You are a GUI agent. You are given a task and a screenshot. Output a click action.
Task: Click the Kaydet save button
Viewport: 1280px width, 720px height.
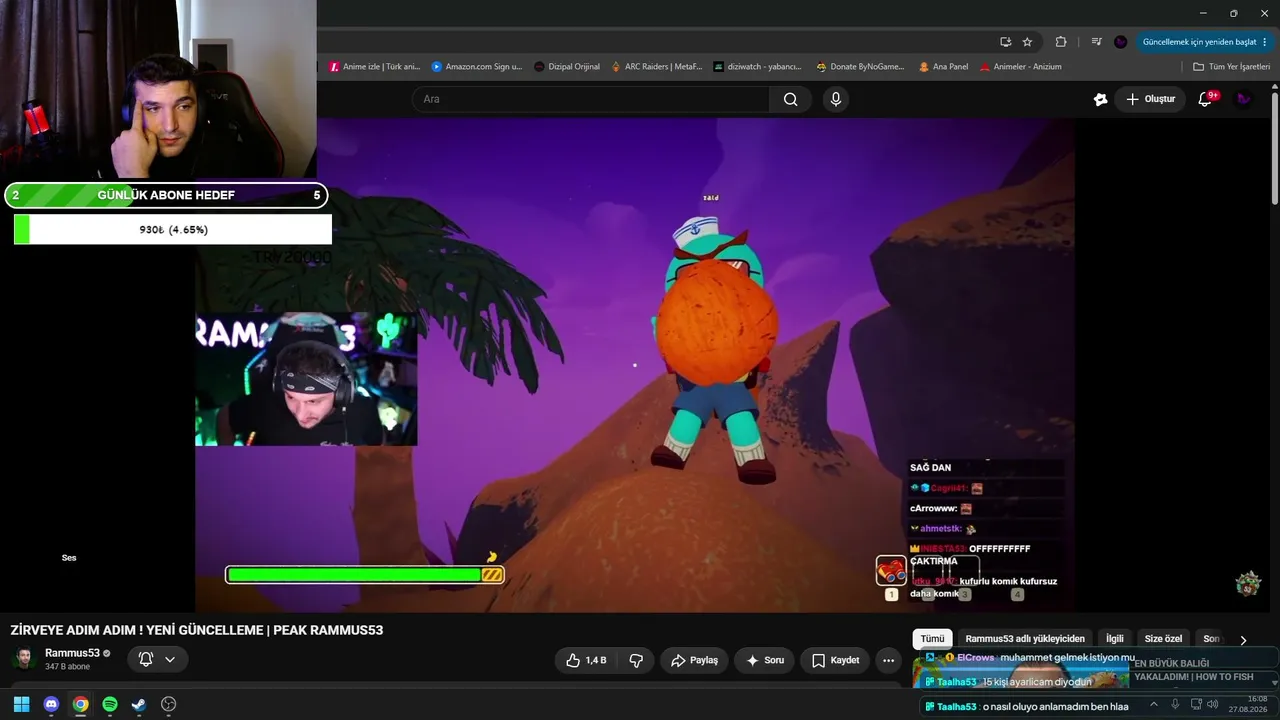[x=835, y=660]
